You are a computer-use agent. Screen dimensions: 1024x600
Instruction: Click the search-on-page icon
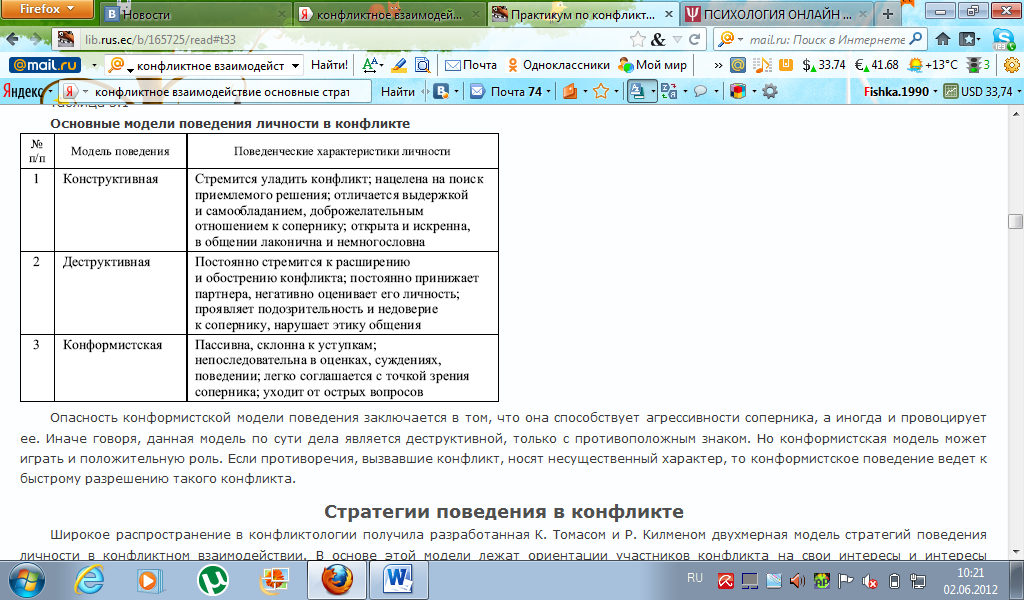(423, 65)
